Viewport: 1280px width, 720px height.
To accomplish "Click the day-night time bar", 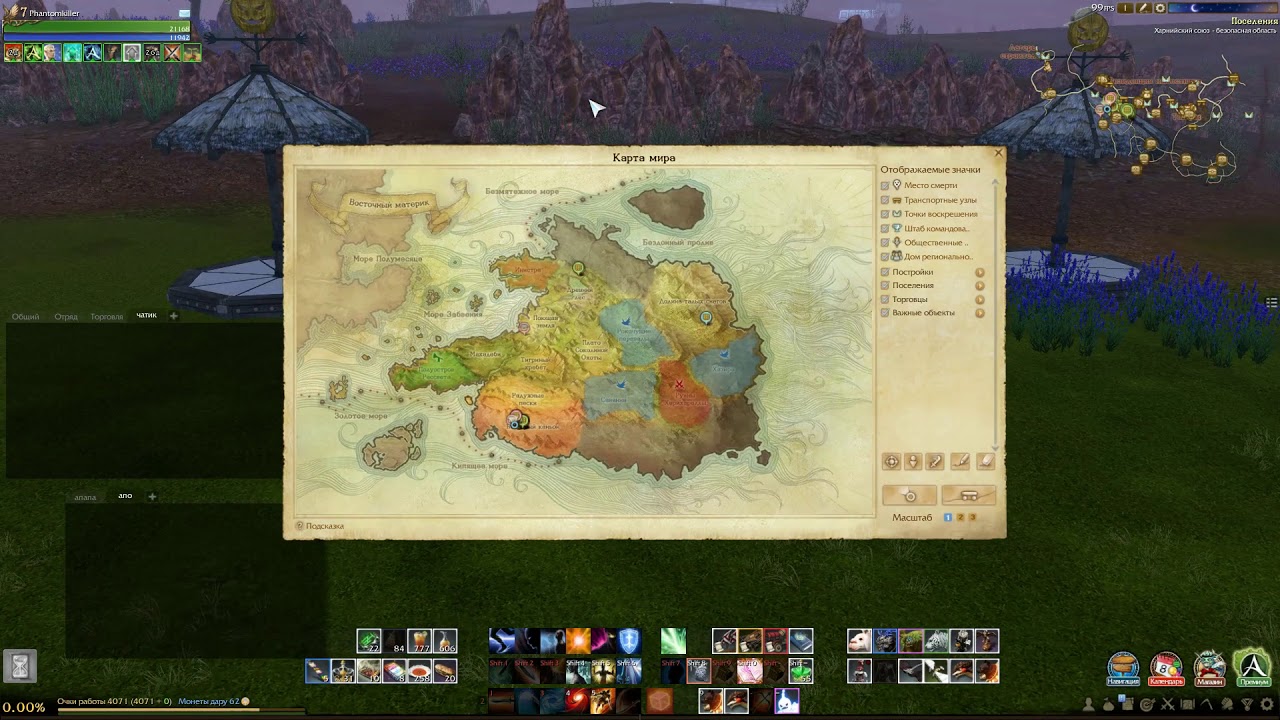I will click(x=1223, y=8).
